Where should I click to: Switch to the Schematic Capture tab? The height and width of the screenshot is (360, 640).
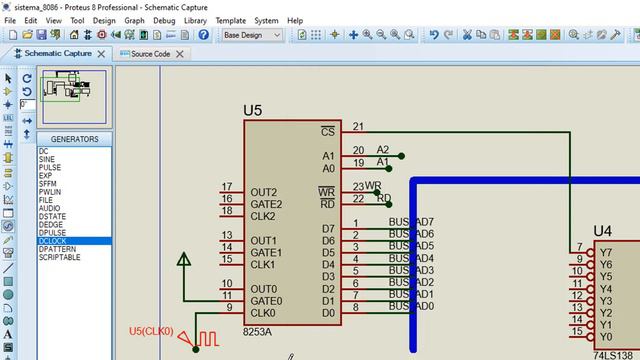click(58, 53)
